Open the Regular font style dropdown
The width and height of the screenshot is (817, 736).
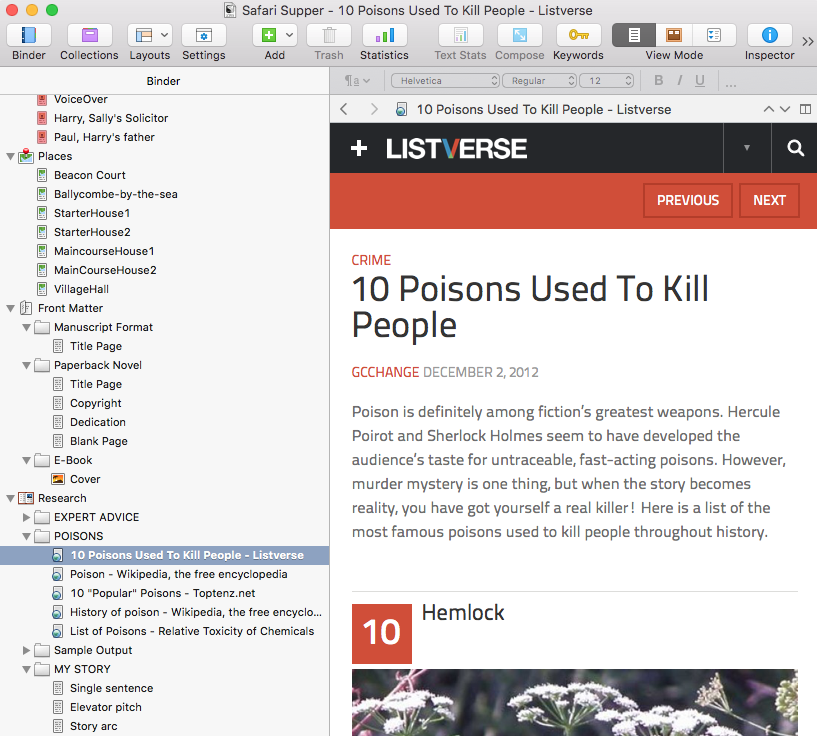click(x=540, y=81)
